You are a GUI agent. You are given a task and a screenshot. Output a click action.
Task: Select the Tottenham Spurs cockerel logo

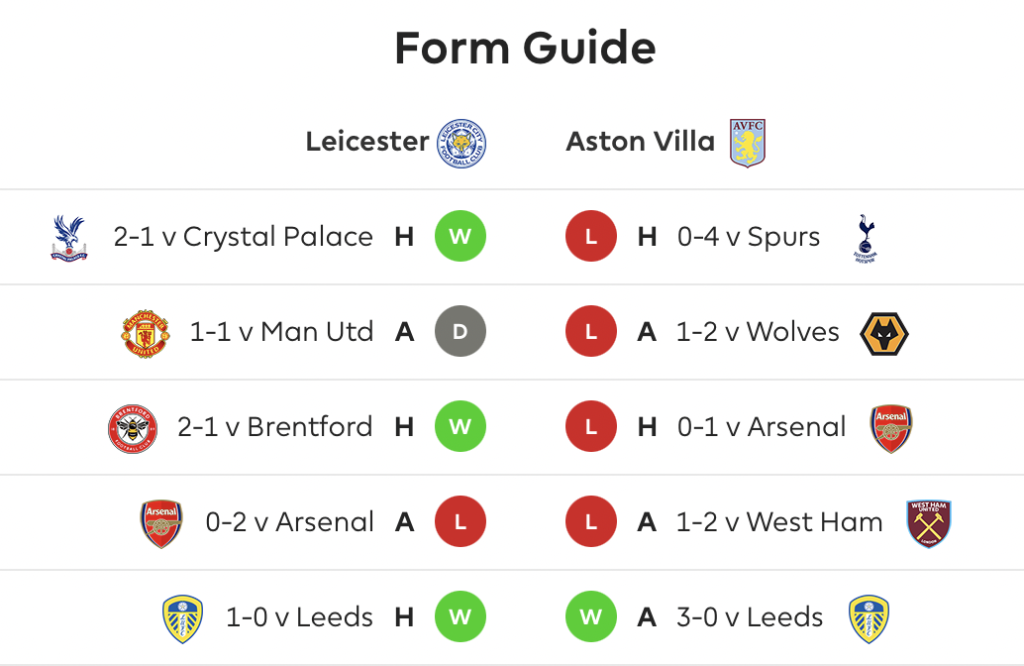[x=865, y=238]
